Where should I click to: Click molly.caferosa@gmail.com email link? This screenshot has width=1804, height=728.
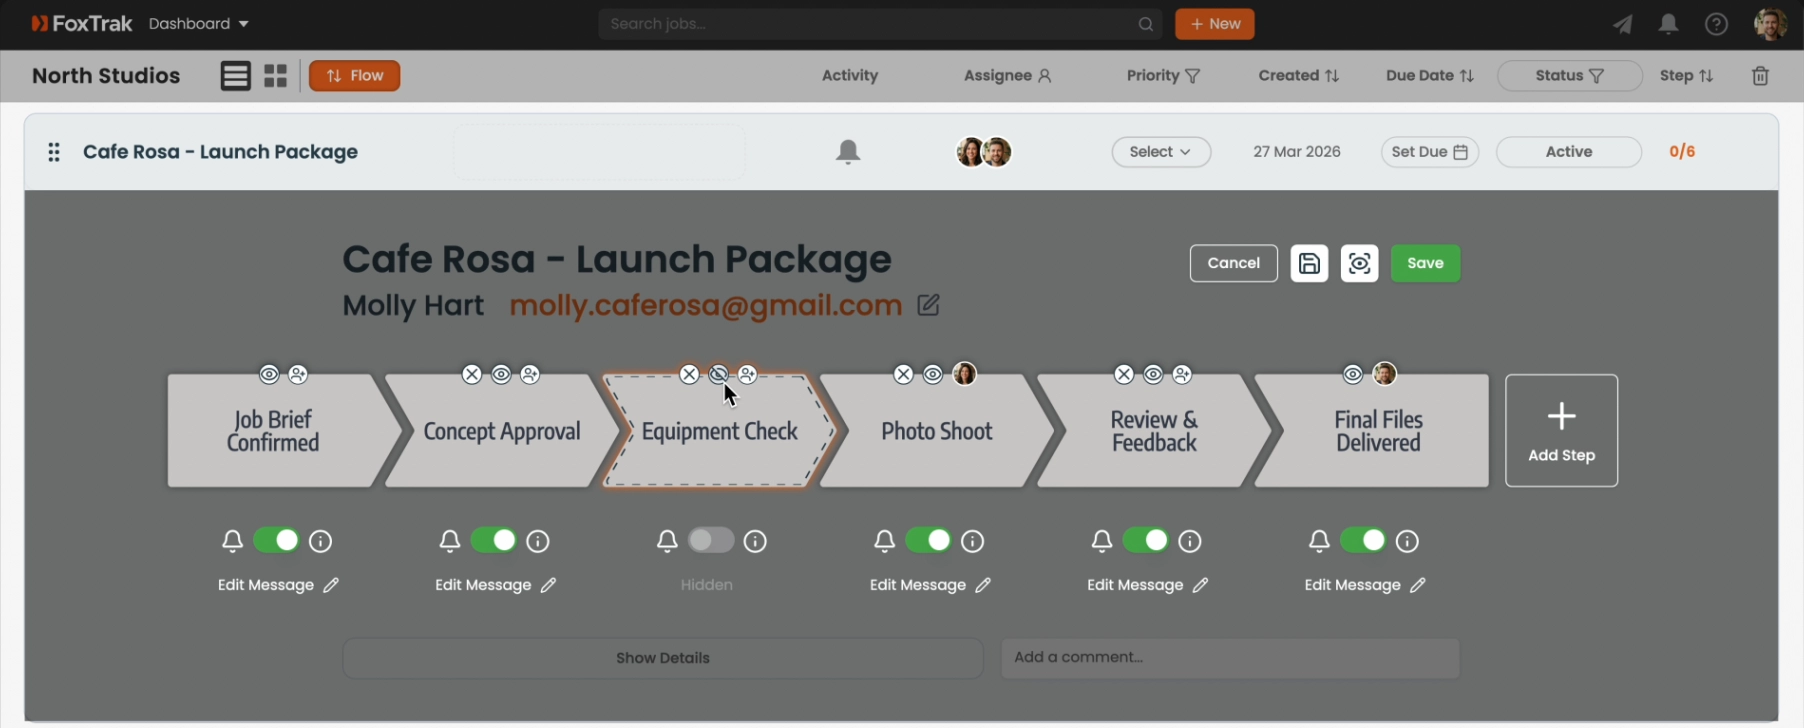705,305
